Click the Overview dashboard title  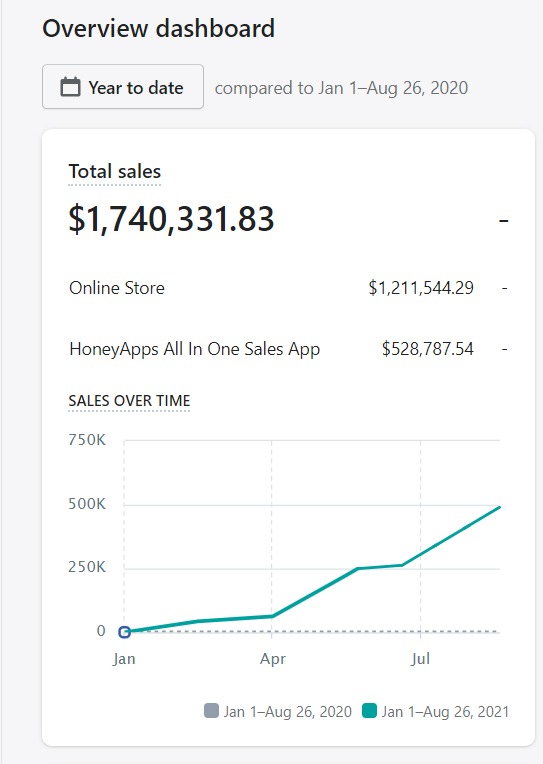tap(158, 28)
